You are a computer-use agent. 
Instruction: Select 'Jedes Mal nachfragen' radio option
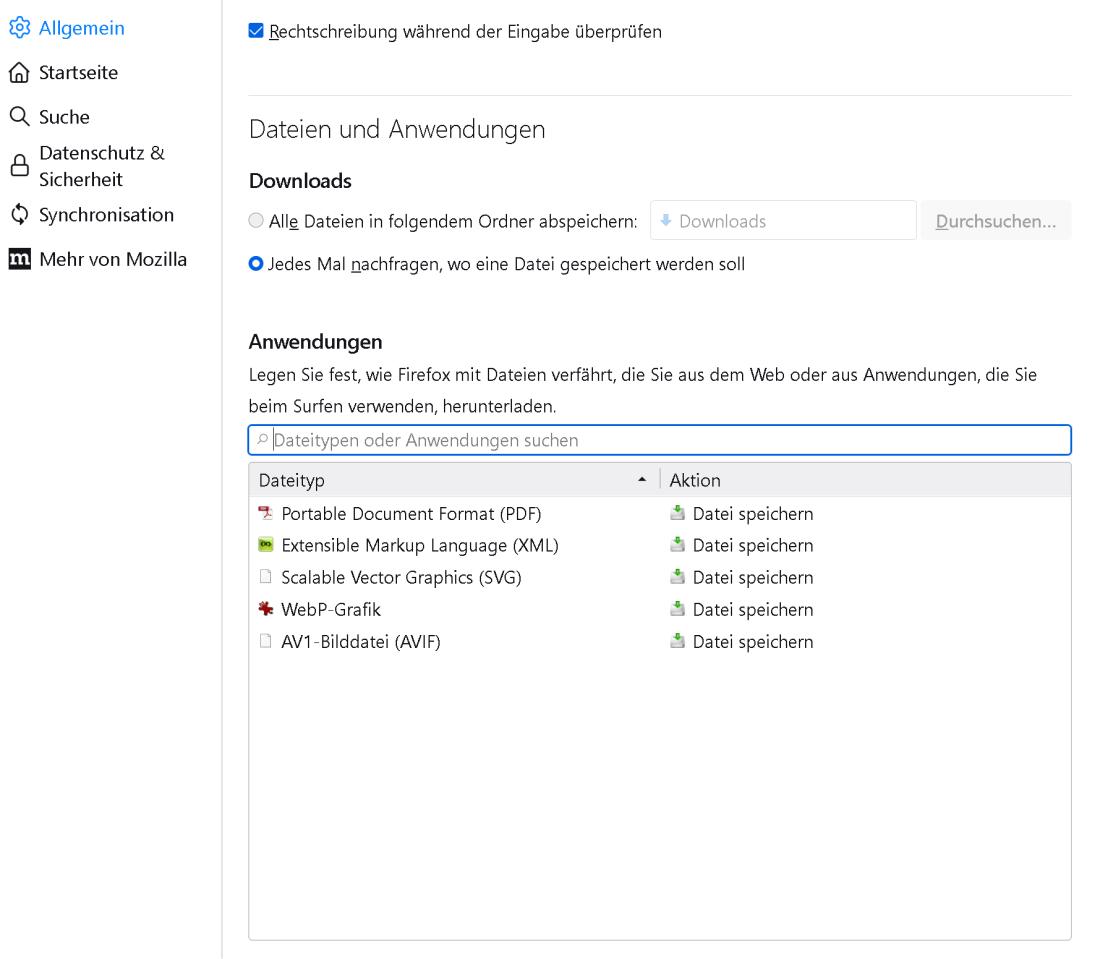pyautogui.click(x=257, y=265)
